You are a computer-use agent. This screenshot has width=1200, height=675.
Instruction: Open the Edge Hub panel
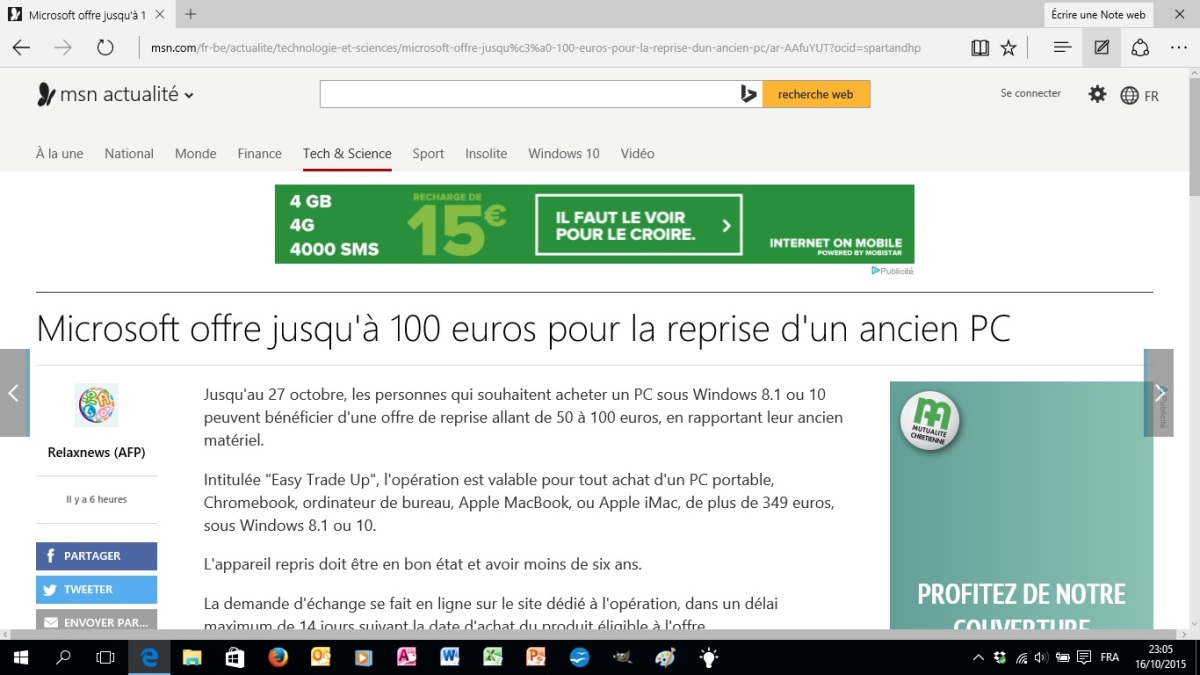point(1063,47)
